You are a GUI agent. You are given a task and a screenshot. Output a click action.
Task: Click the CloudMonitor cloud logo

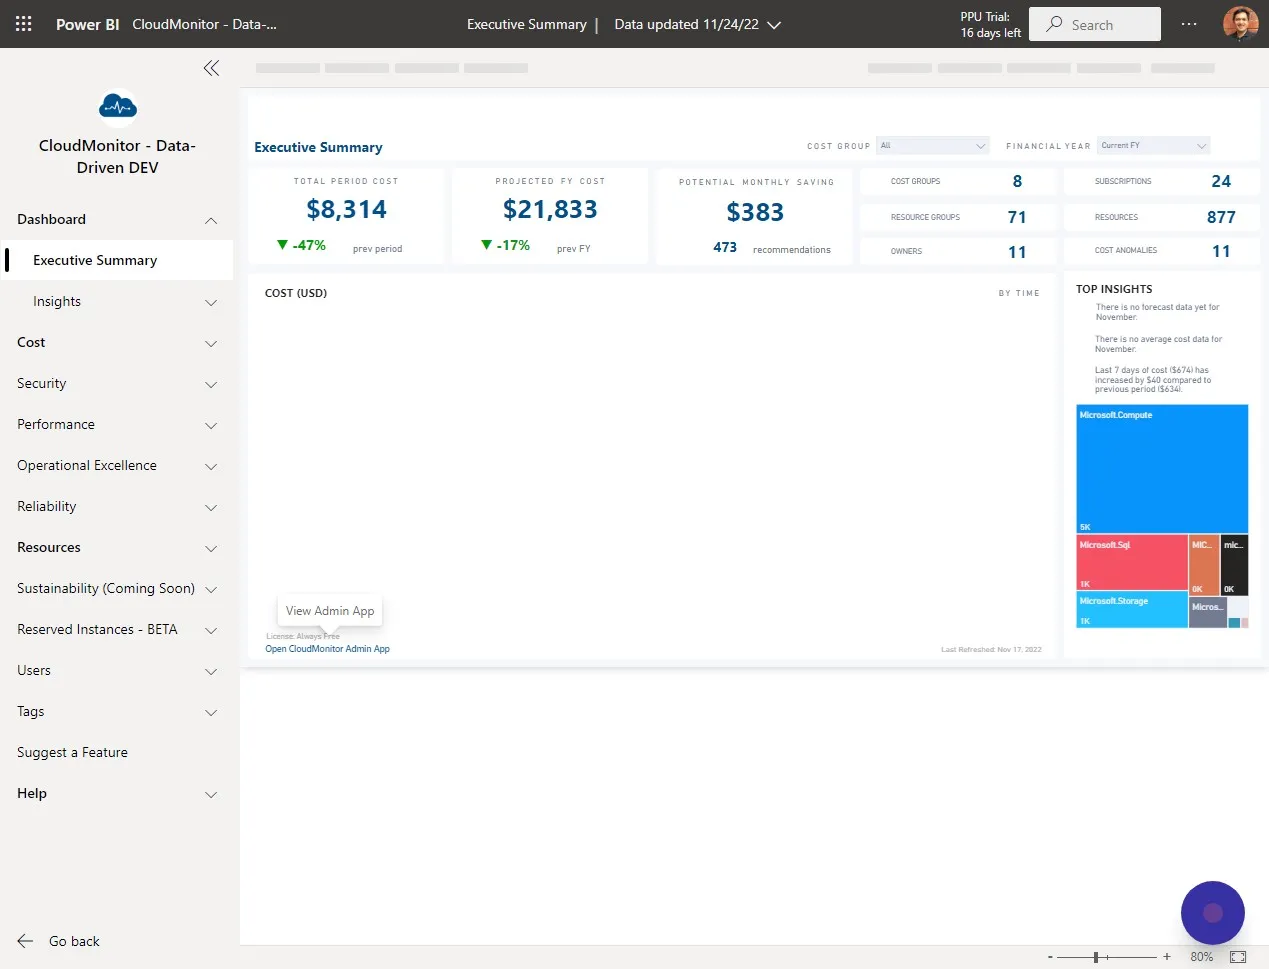118,106
